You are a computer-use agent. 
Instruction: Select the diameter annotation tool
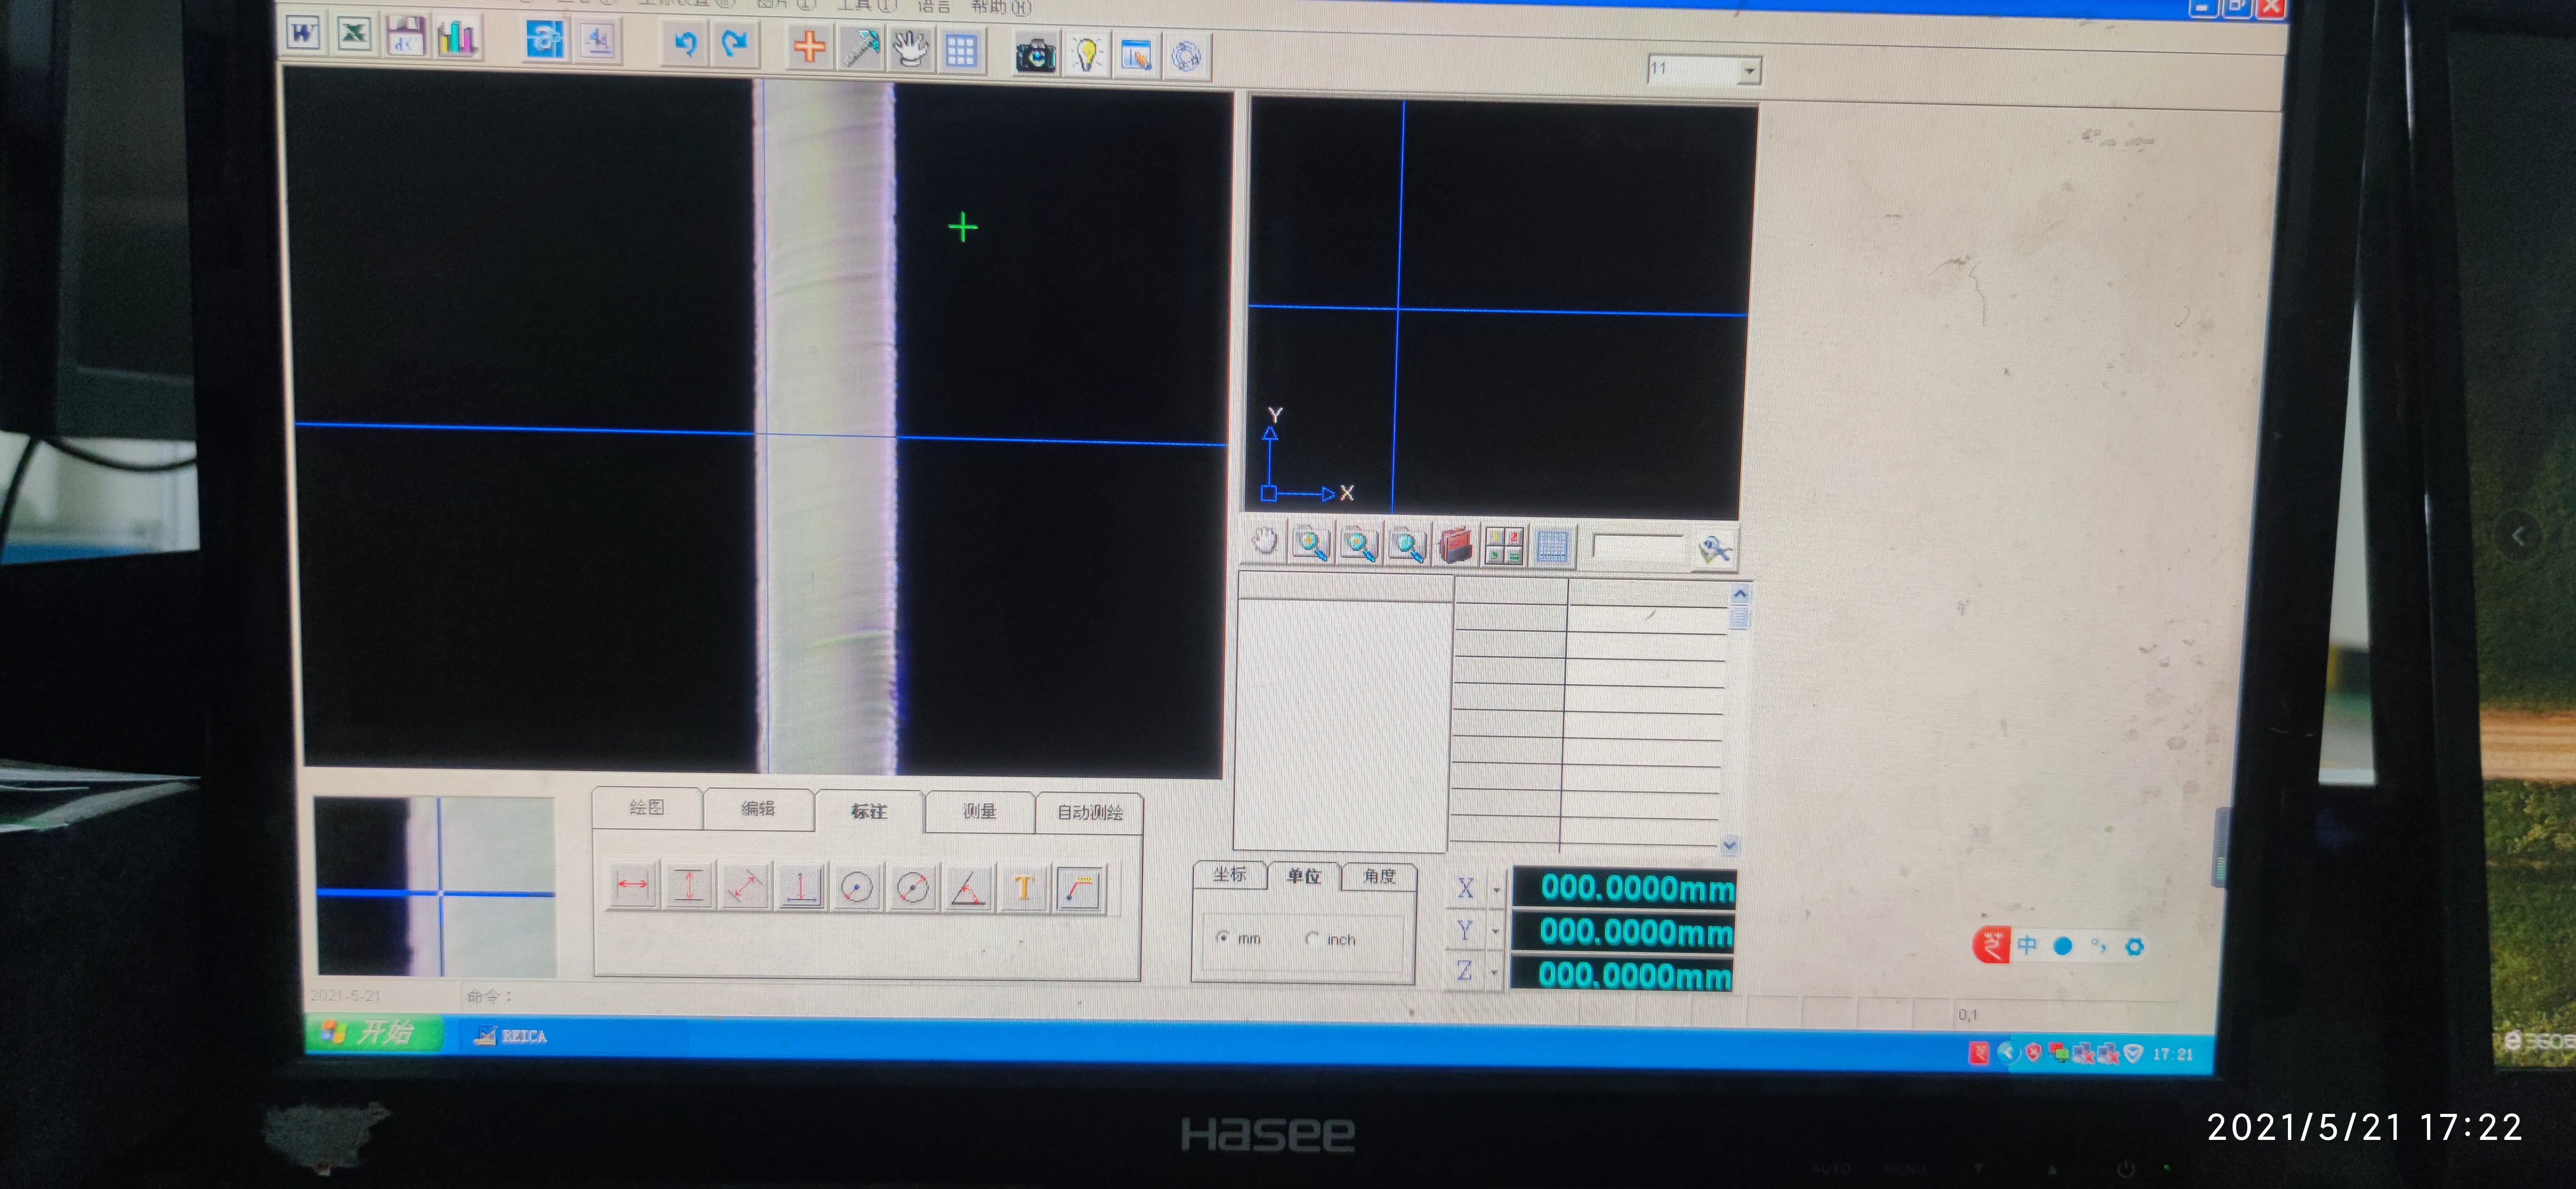click(912, 887)
